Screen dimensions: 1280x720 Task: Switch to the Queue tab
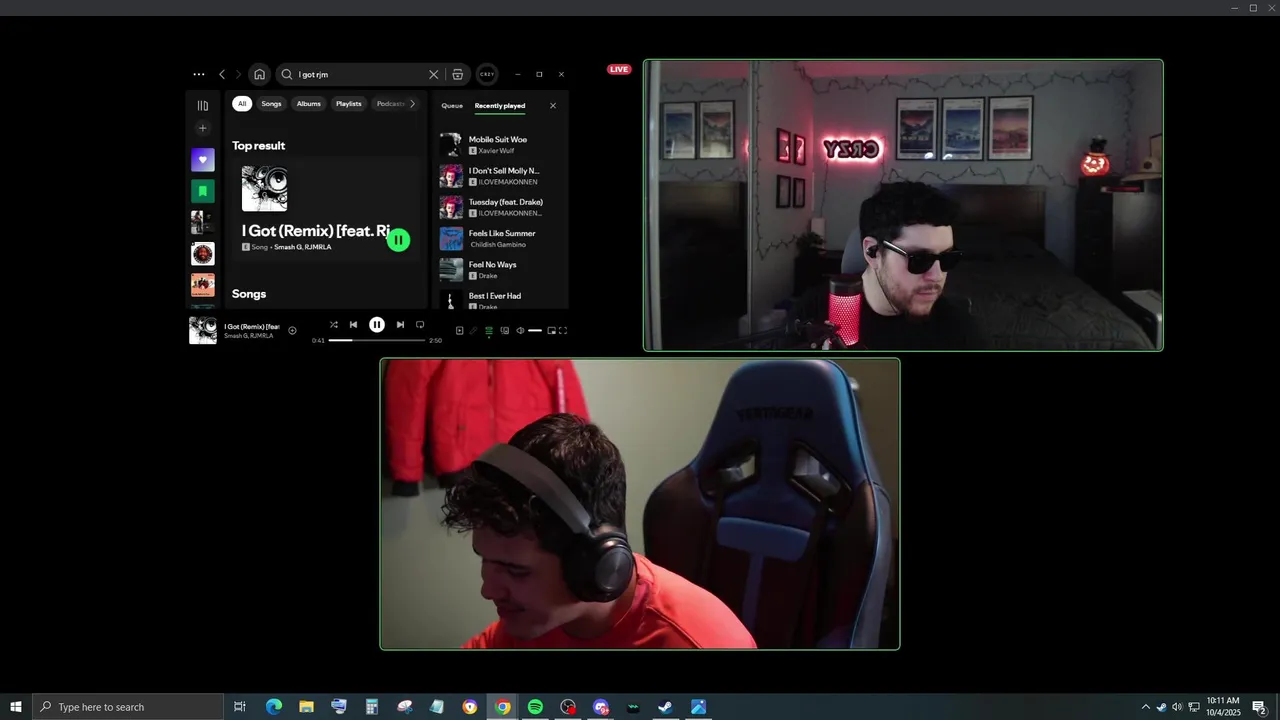pyautogui.click(x=452, y=106)
